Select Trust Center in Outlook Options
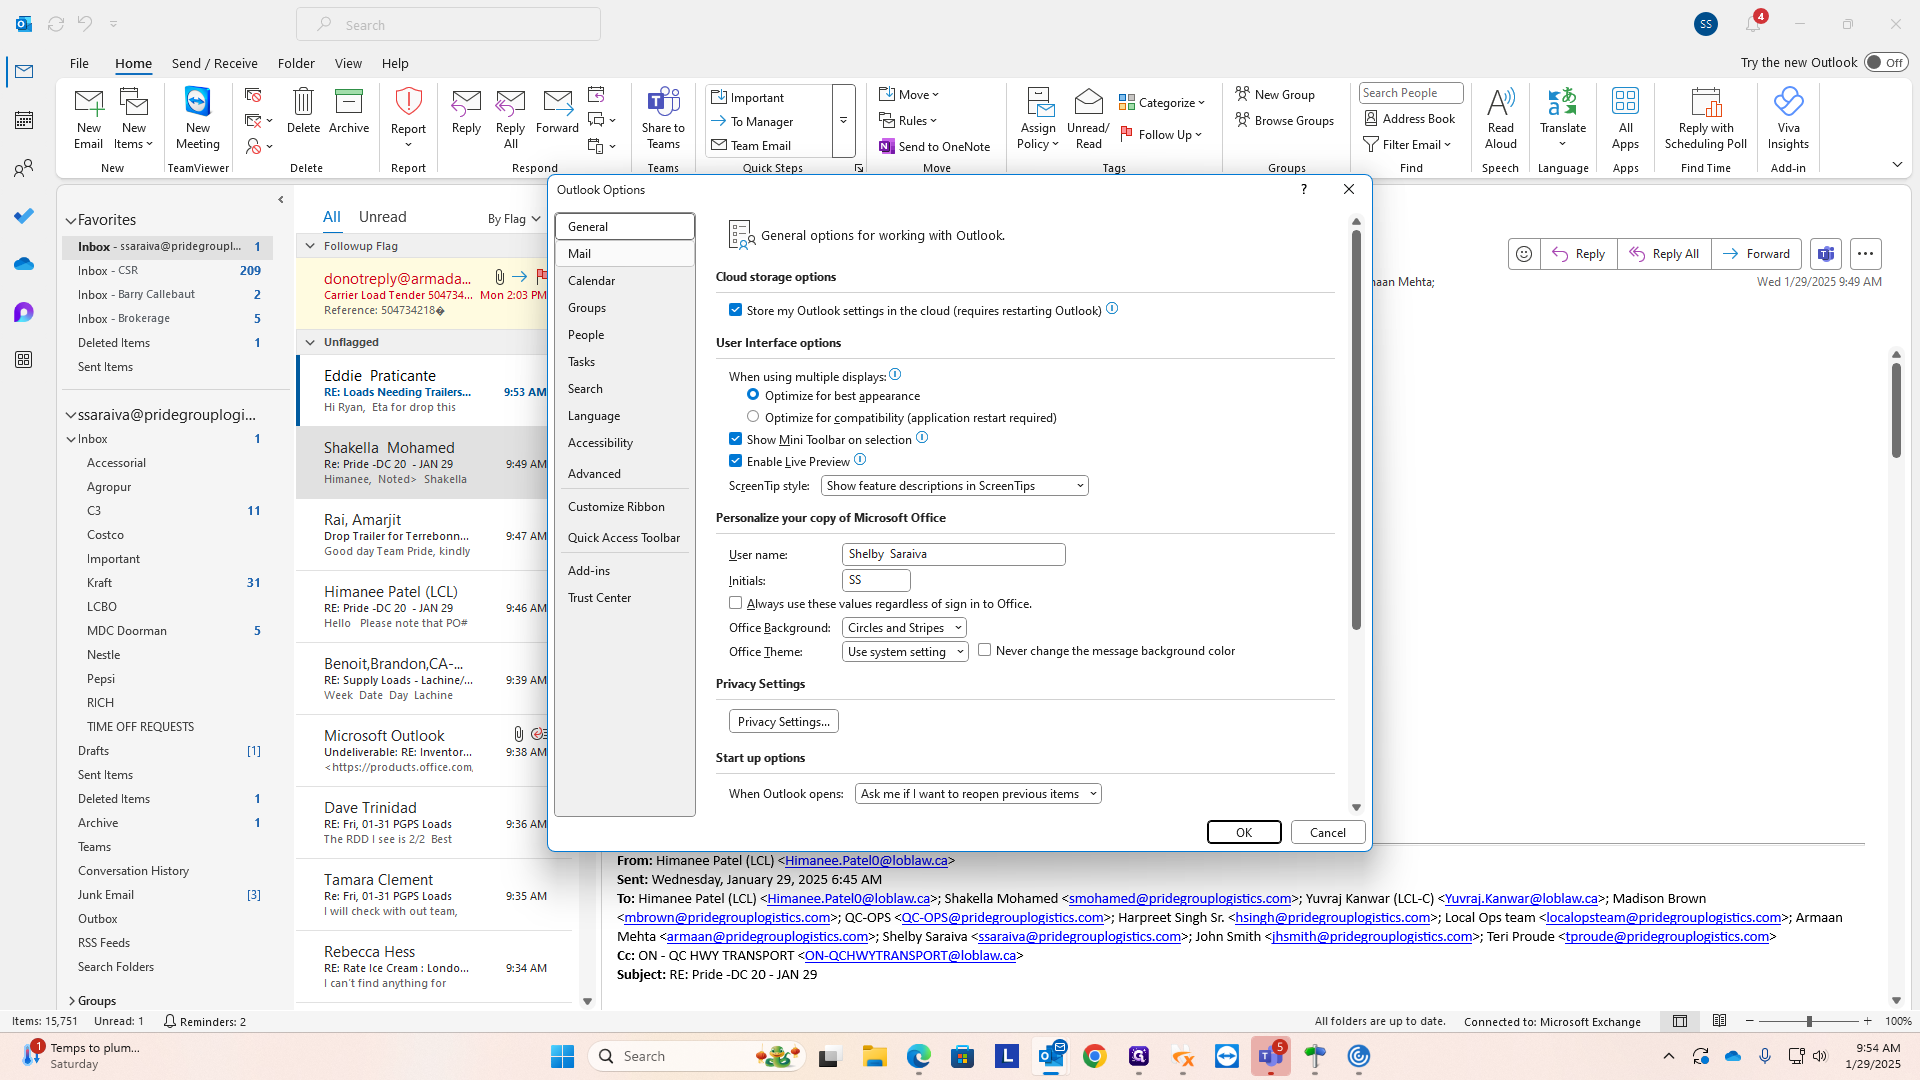Viewport: 1920px width, 1080px height. tap(624, 598)
